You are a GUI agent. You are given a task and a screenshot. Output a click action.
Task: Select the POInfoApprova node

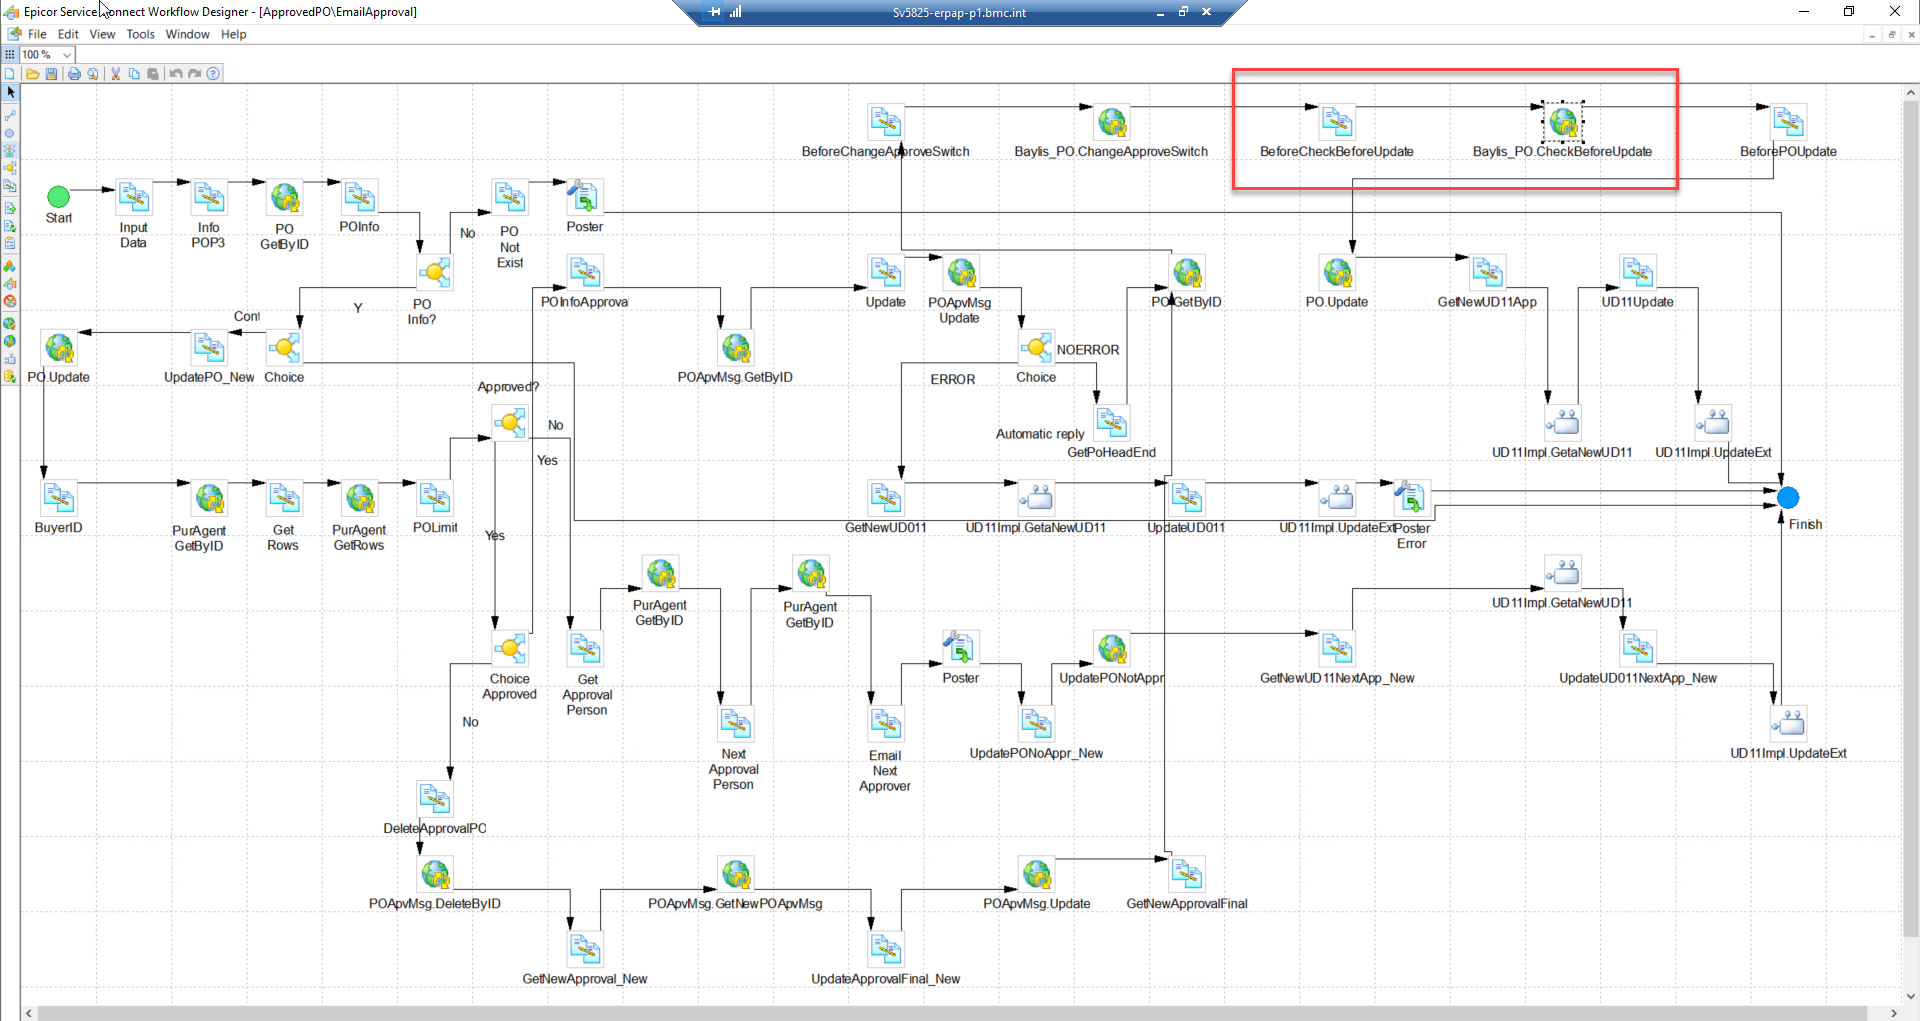[585, 273]
